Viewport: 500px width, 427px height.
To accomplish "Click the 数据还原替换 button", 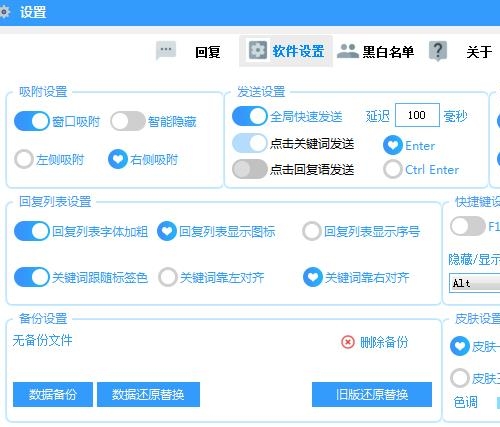I will pyautogui.click(x=148, y=394).
